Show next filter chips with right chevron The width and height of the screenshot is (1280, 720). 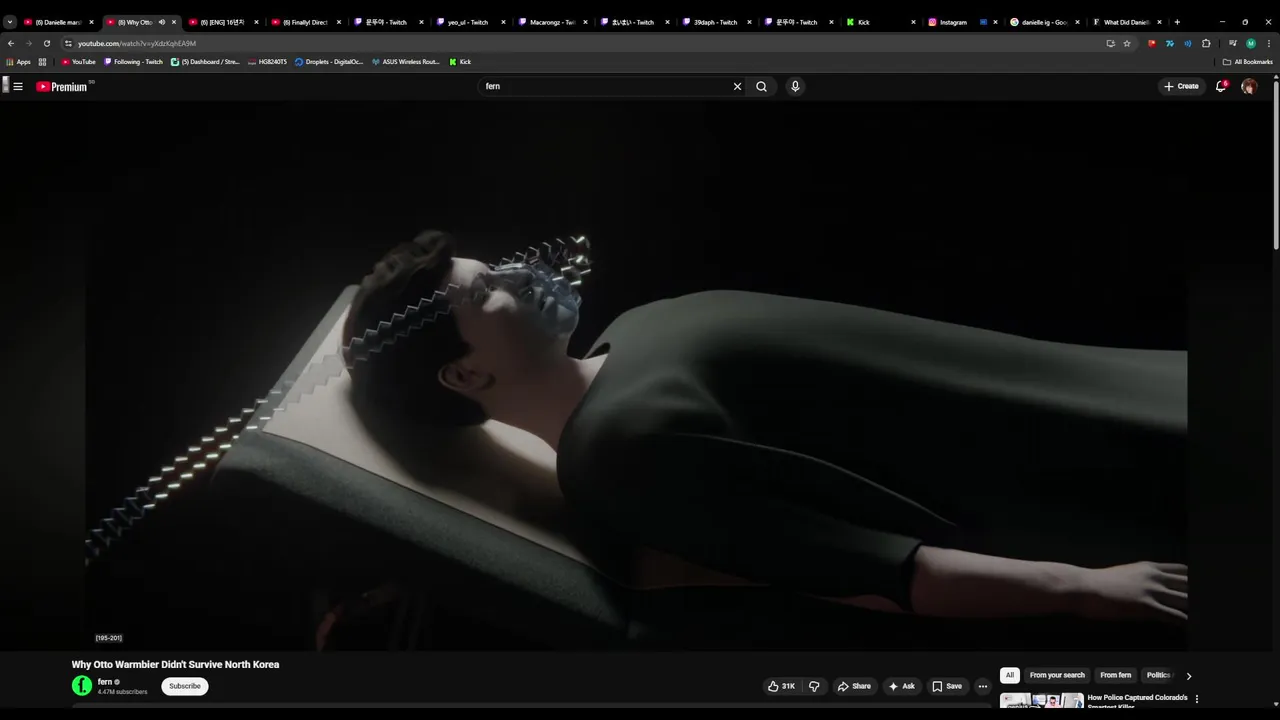click(x=1189, y=676)
